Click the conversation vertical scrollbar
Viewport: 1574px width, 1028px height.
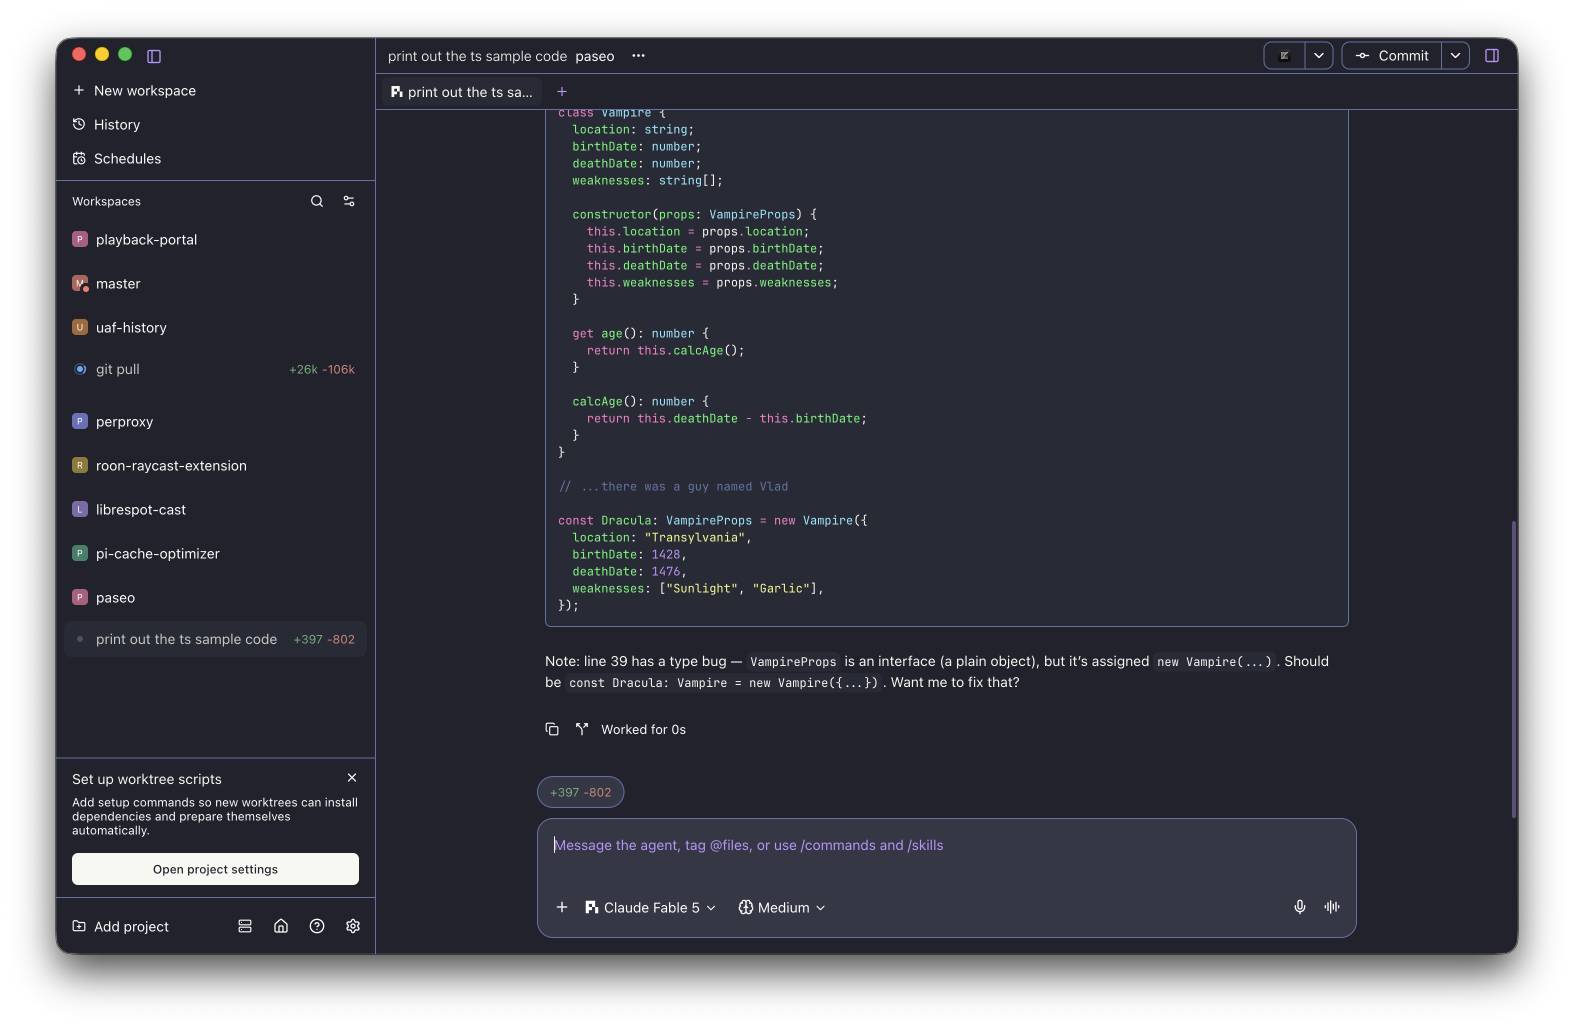pyautogui.click(x=1514, y=668)
